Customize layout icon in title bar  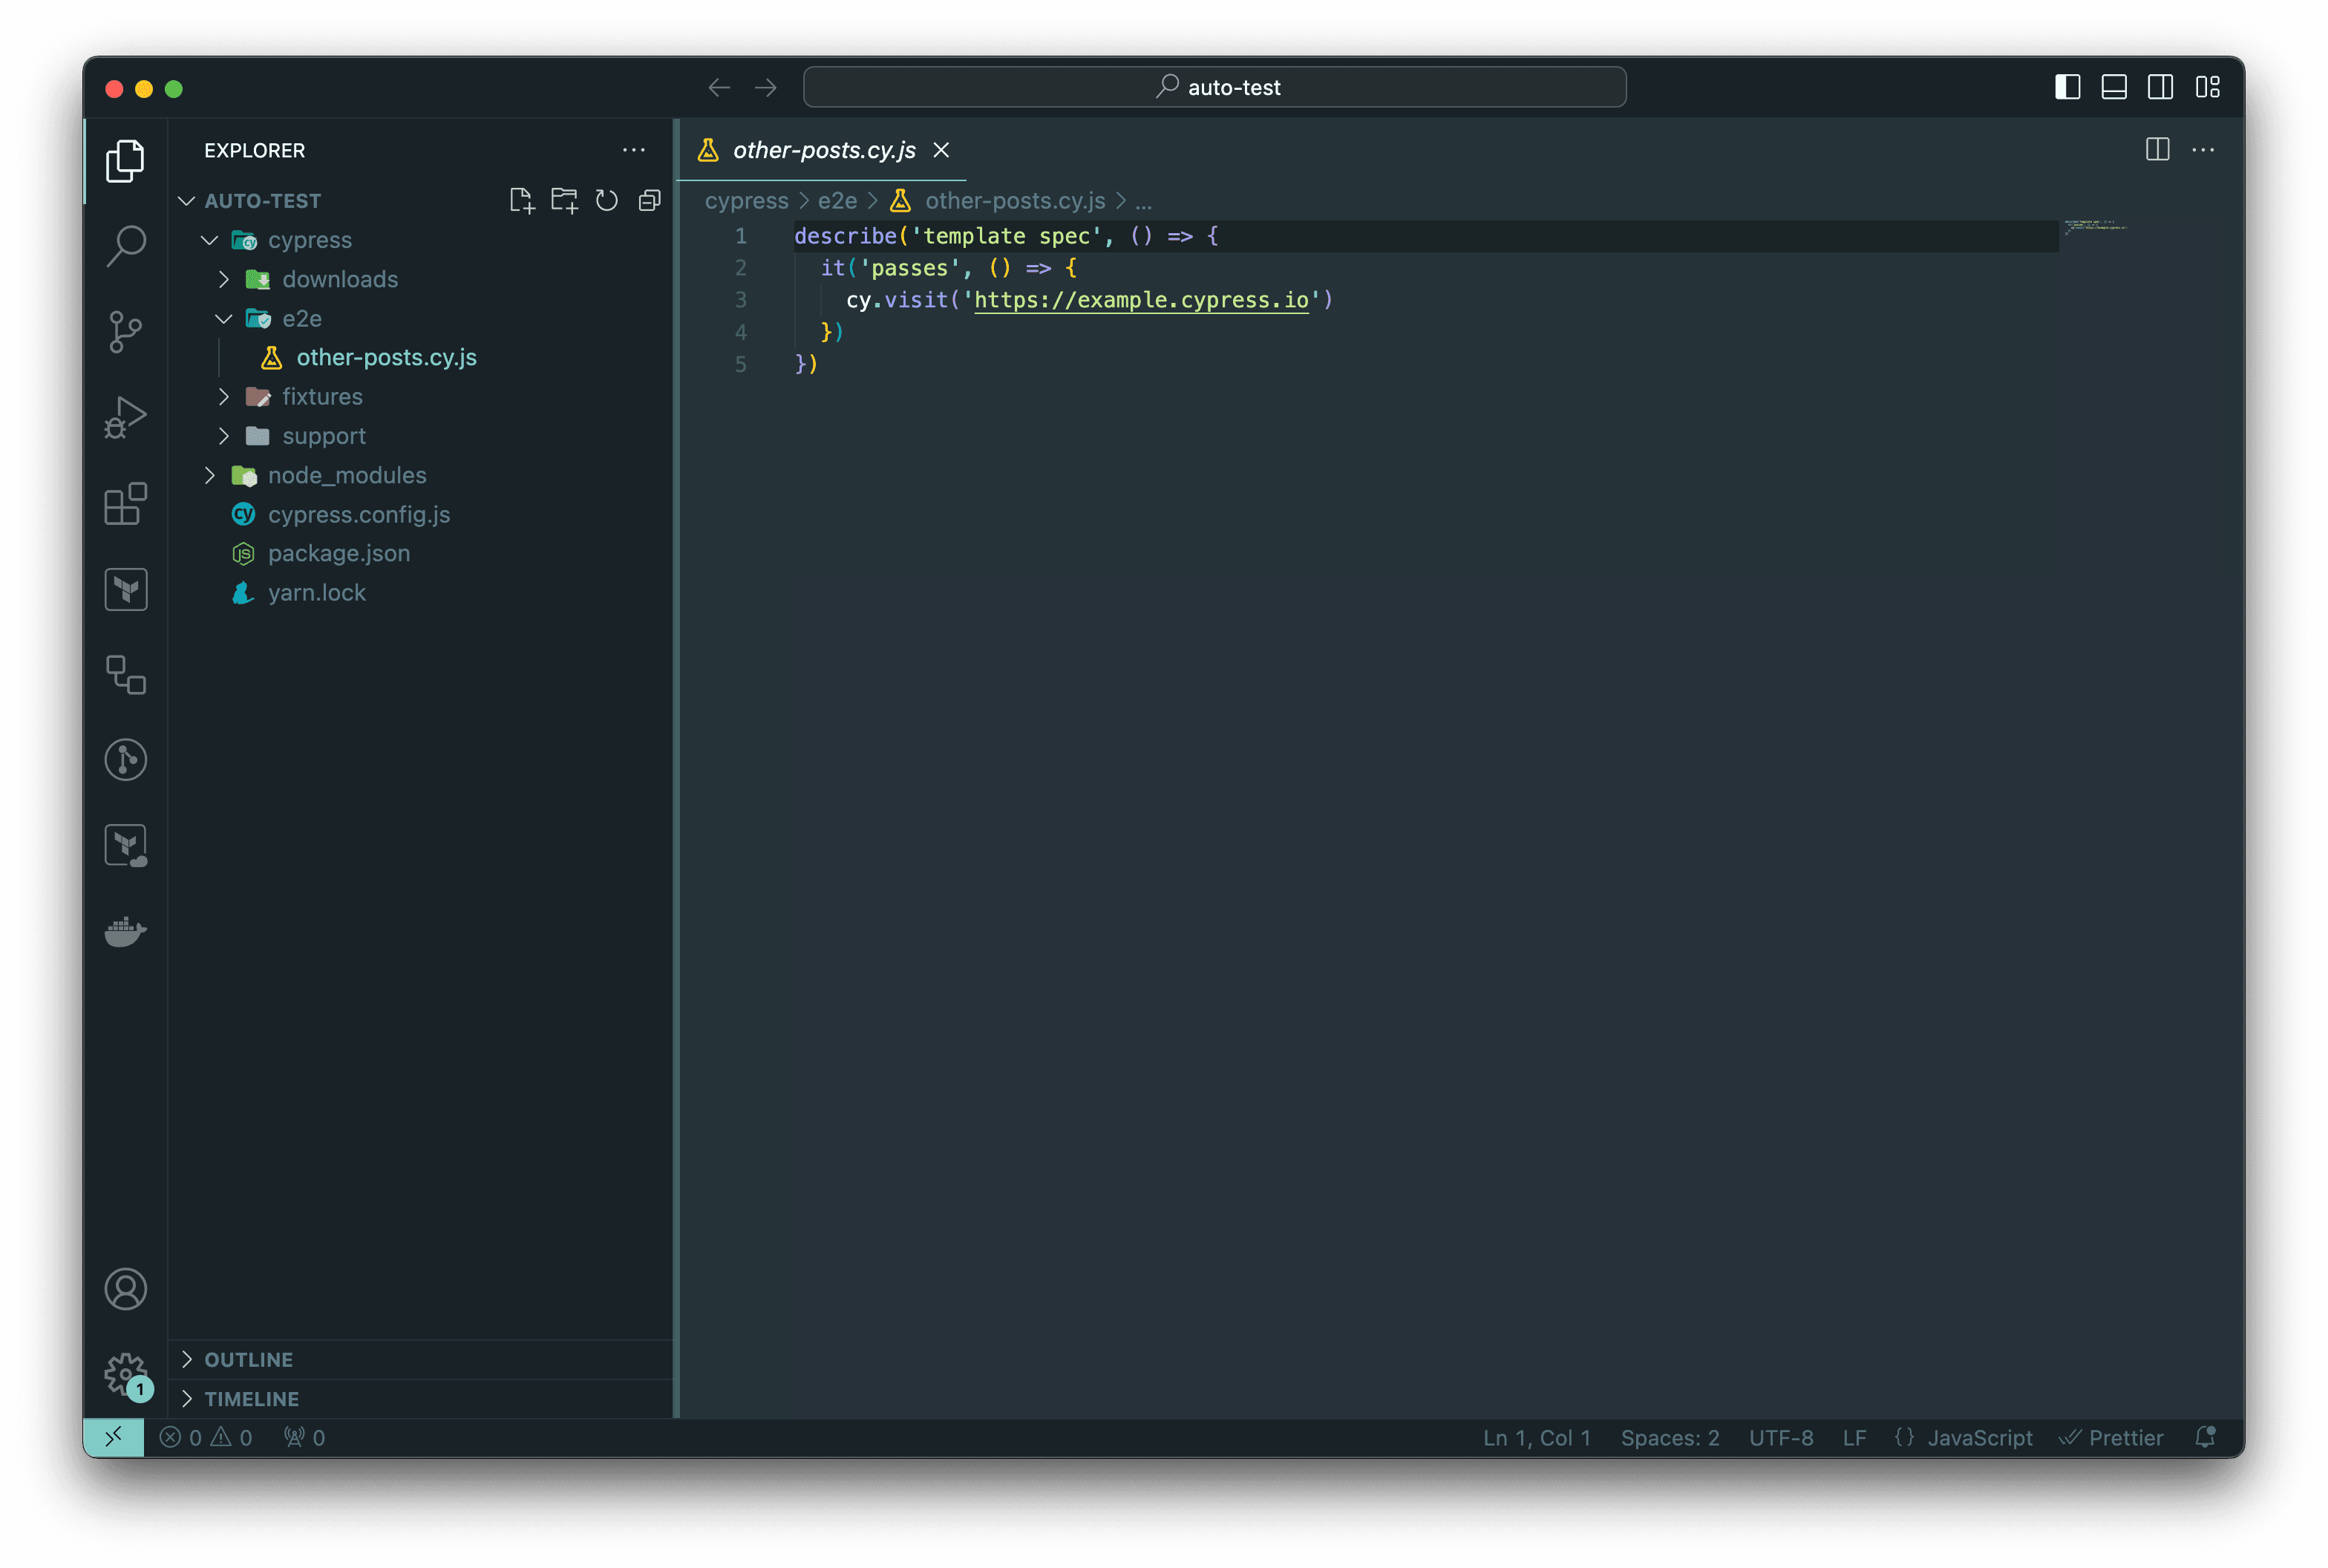(x=2208, y=87)
